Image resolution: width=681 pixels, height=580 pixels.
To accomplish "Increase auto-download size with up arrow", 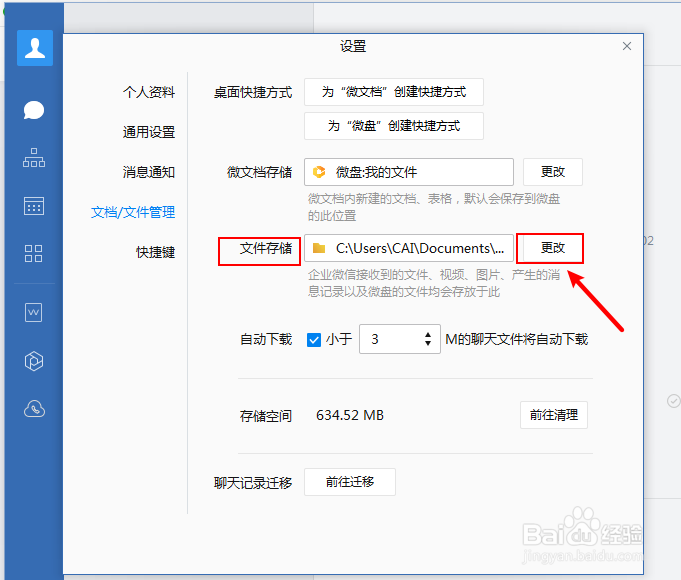I will pos(428,335).
